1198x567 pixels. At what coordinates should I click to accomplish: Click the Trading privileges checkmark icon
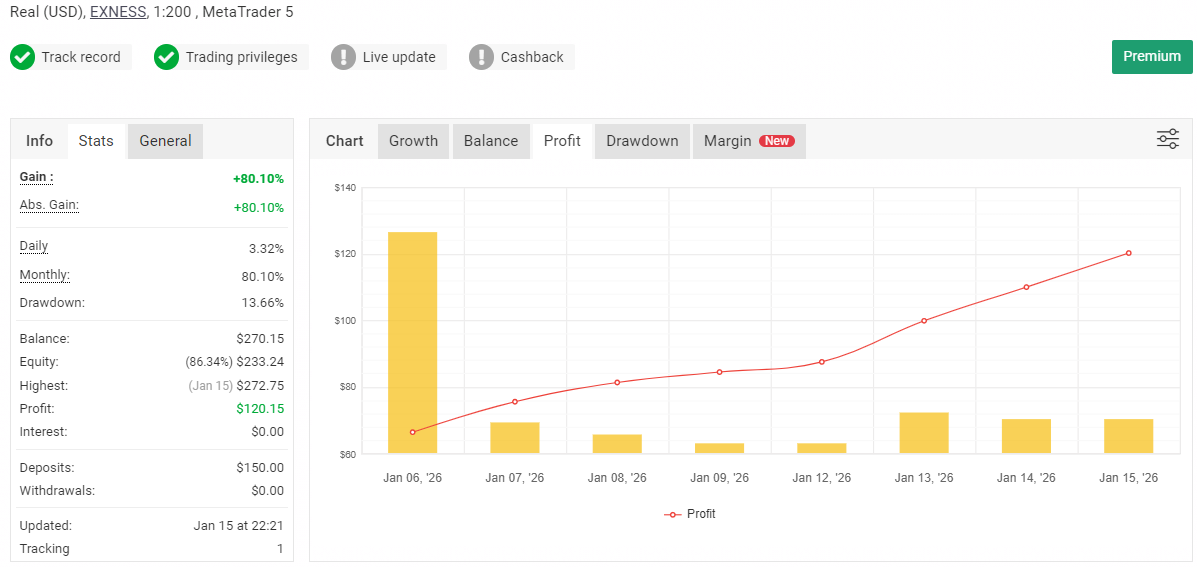point(167,57)
